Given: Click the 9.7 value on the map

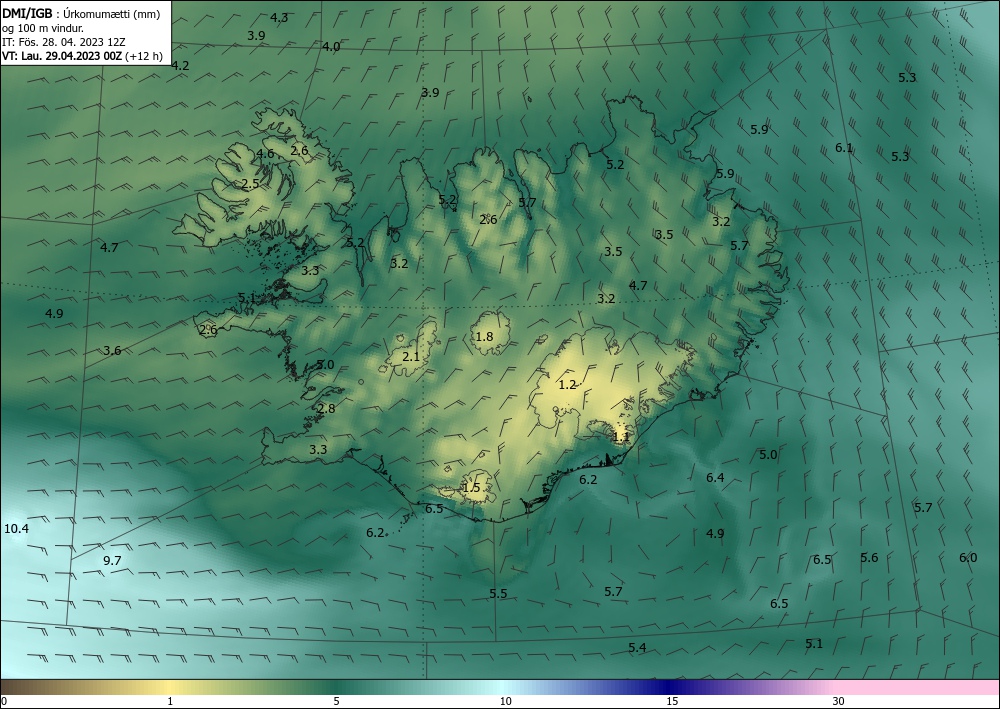Looking at the screenshot, I should [112, 561].
